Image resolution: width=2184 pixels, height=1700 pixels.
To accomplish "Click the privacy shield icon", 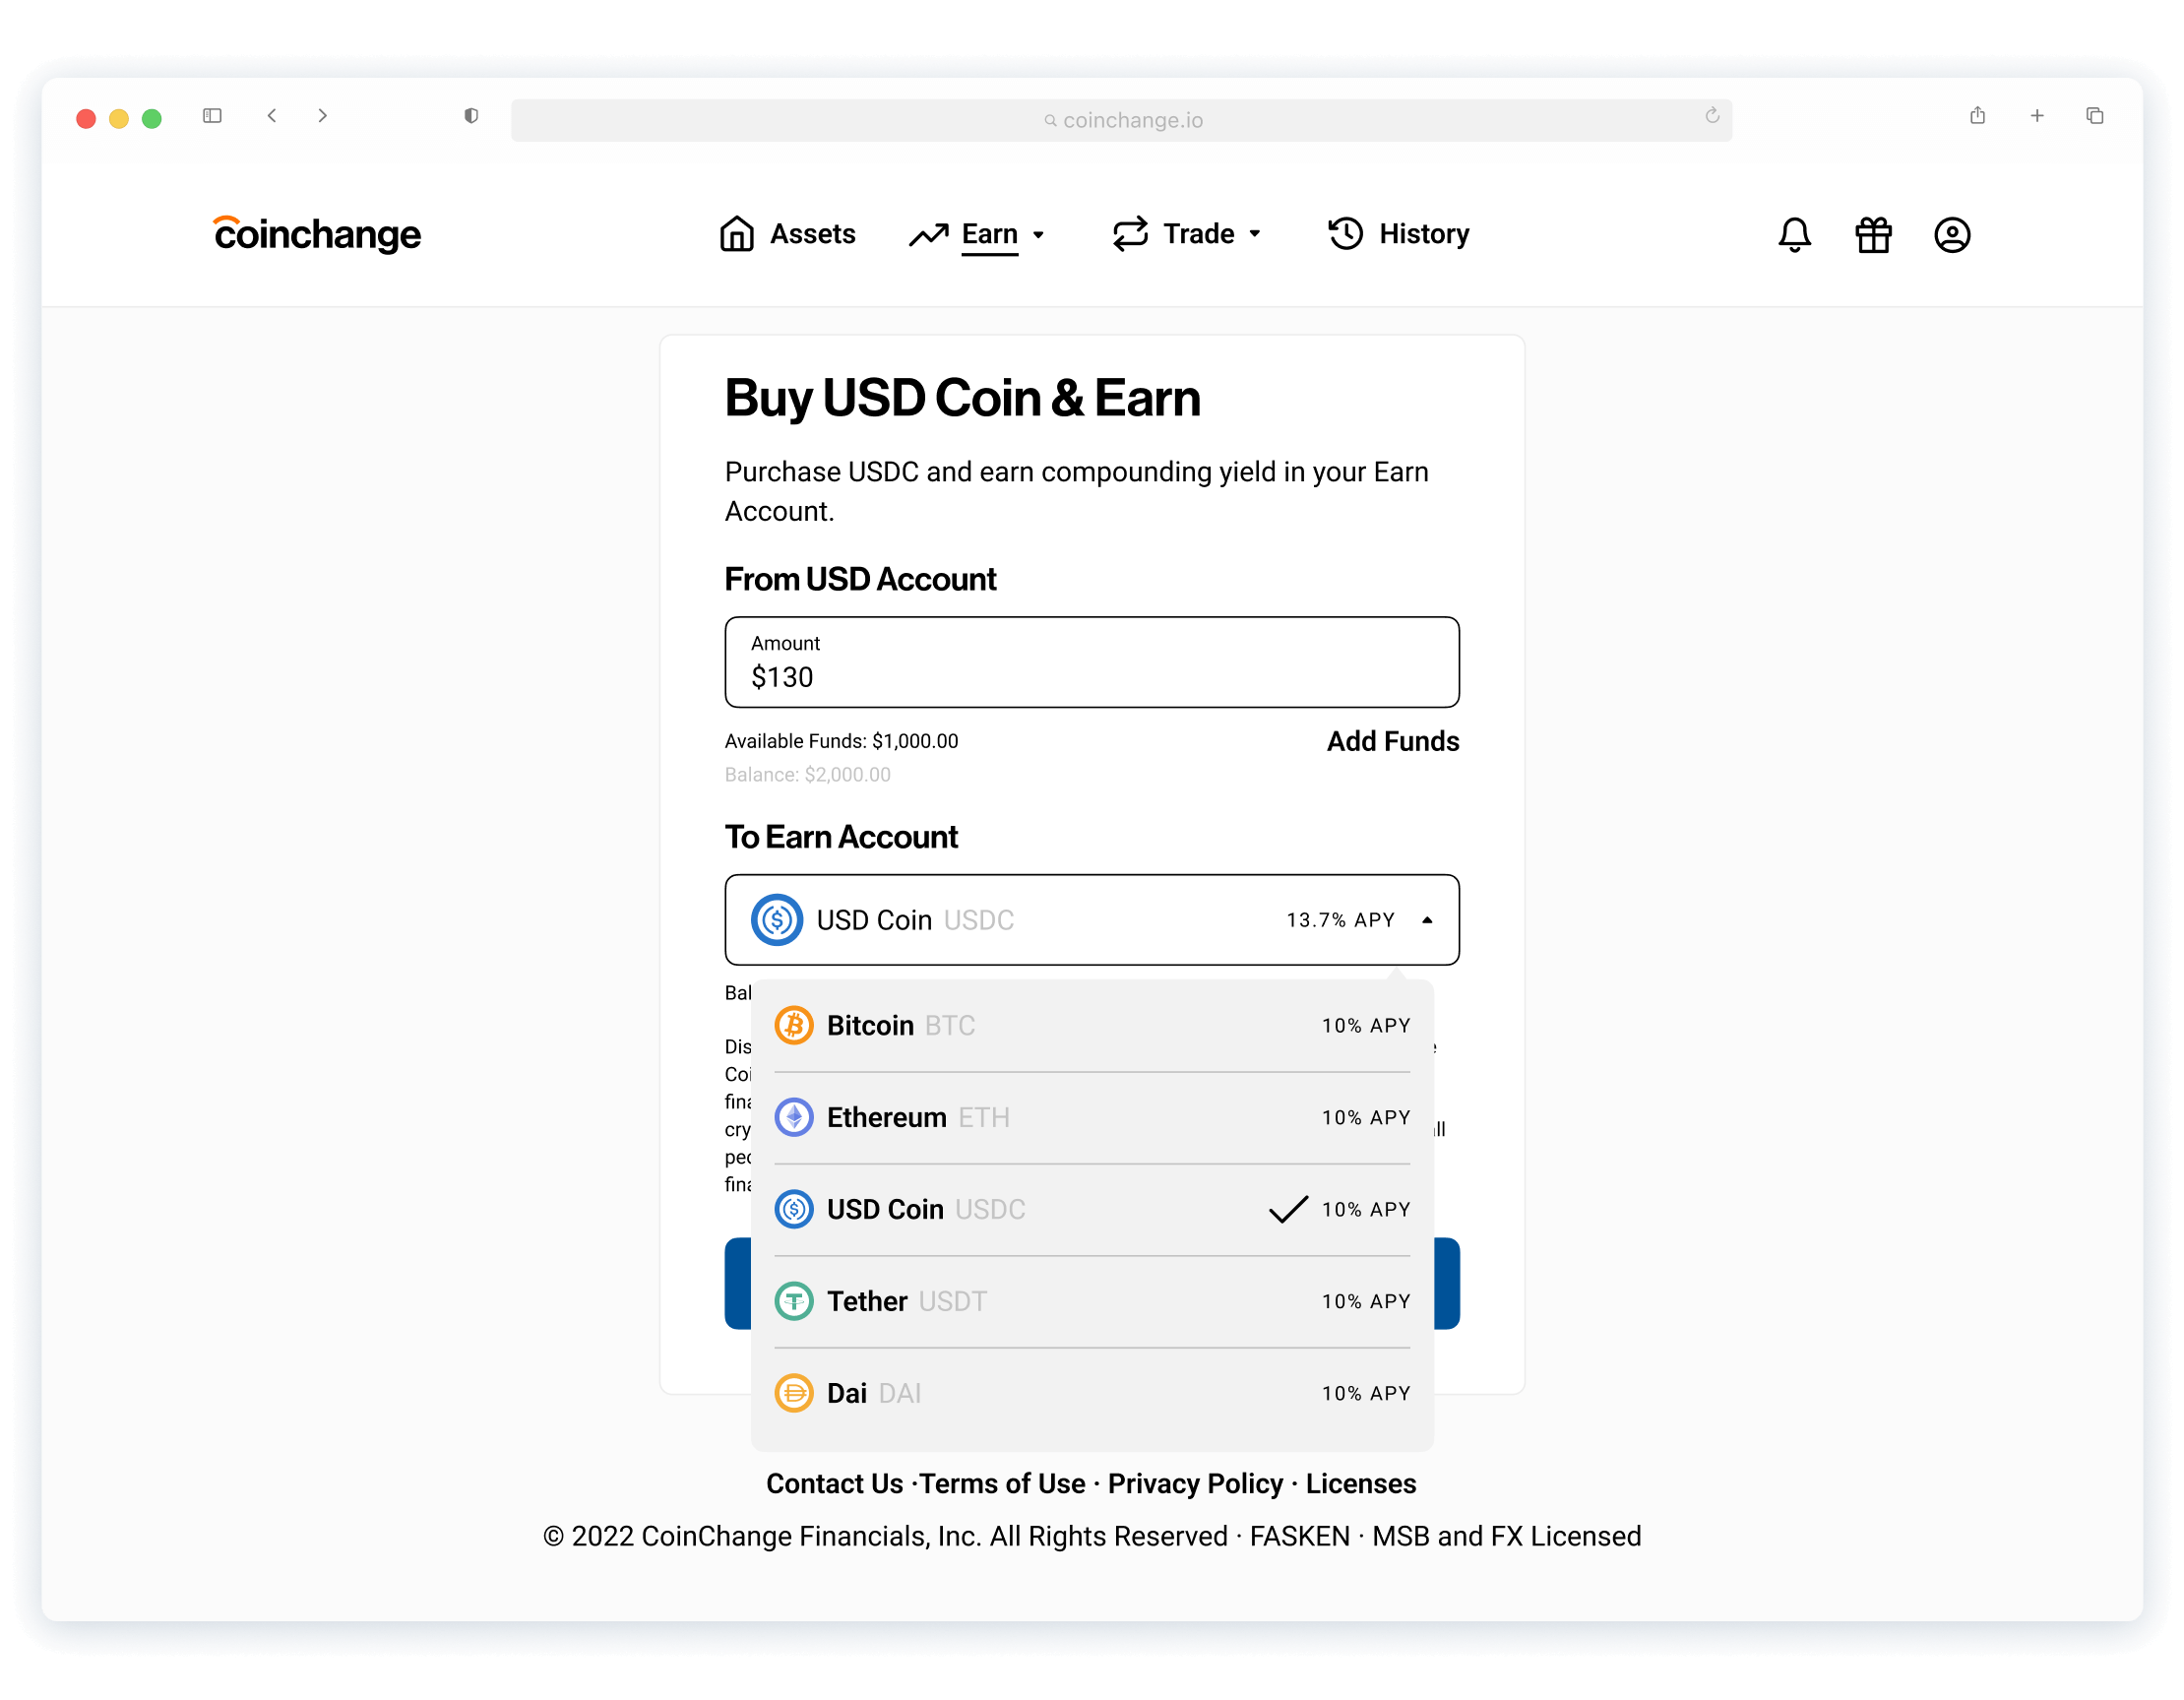I will click(x=471, y=116).
